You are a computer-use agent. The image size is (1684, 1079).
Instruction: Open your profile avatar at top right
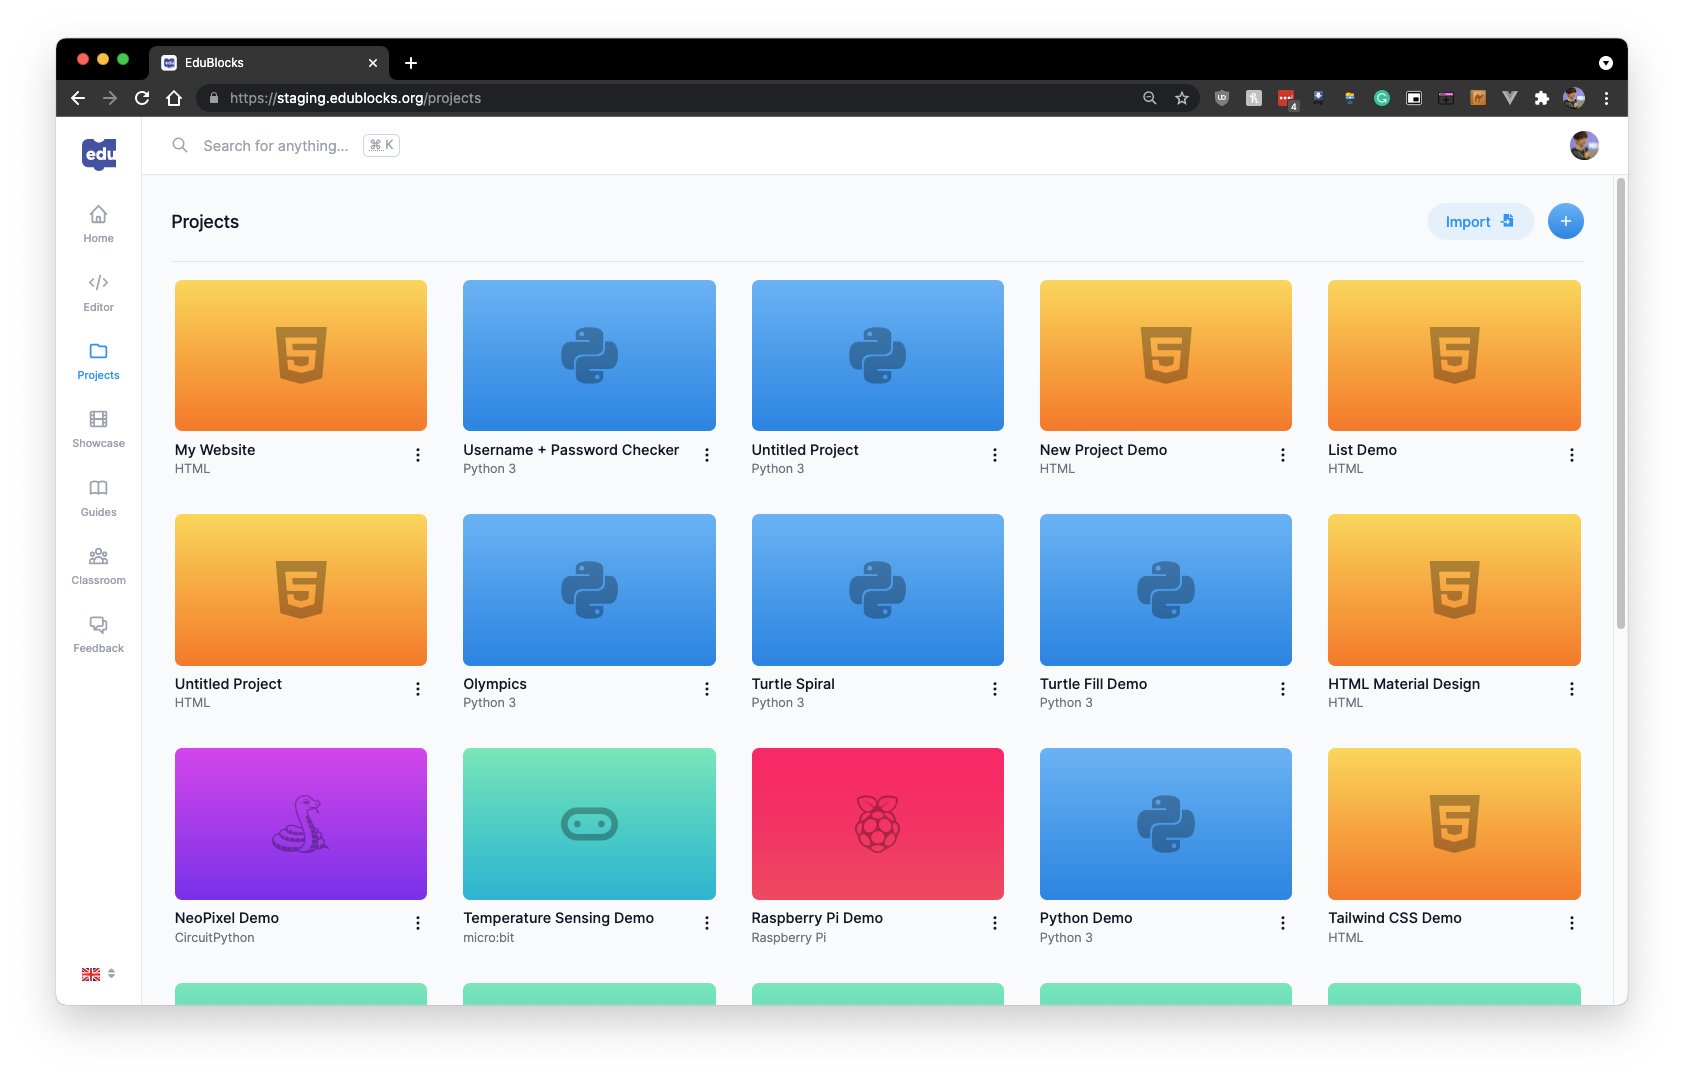point(1584,145)
